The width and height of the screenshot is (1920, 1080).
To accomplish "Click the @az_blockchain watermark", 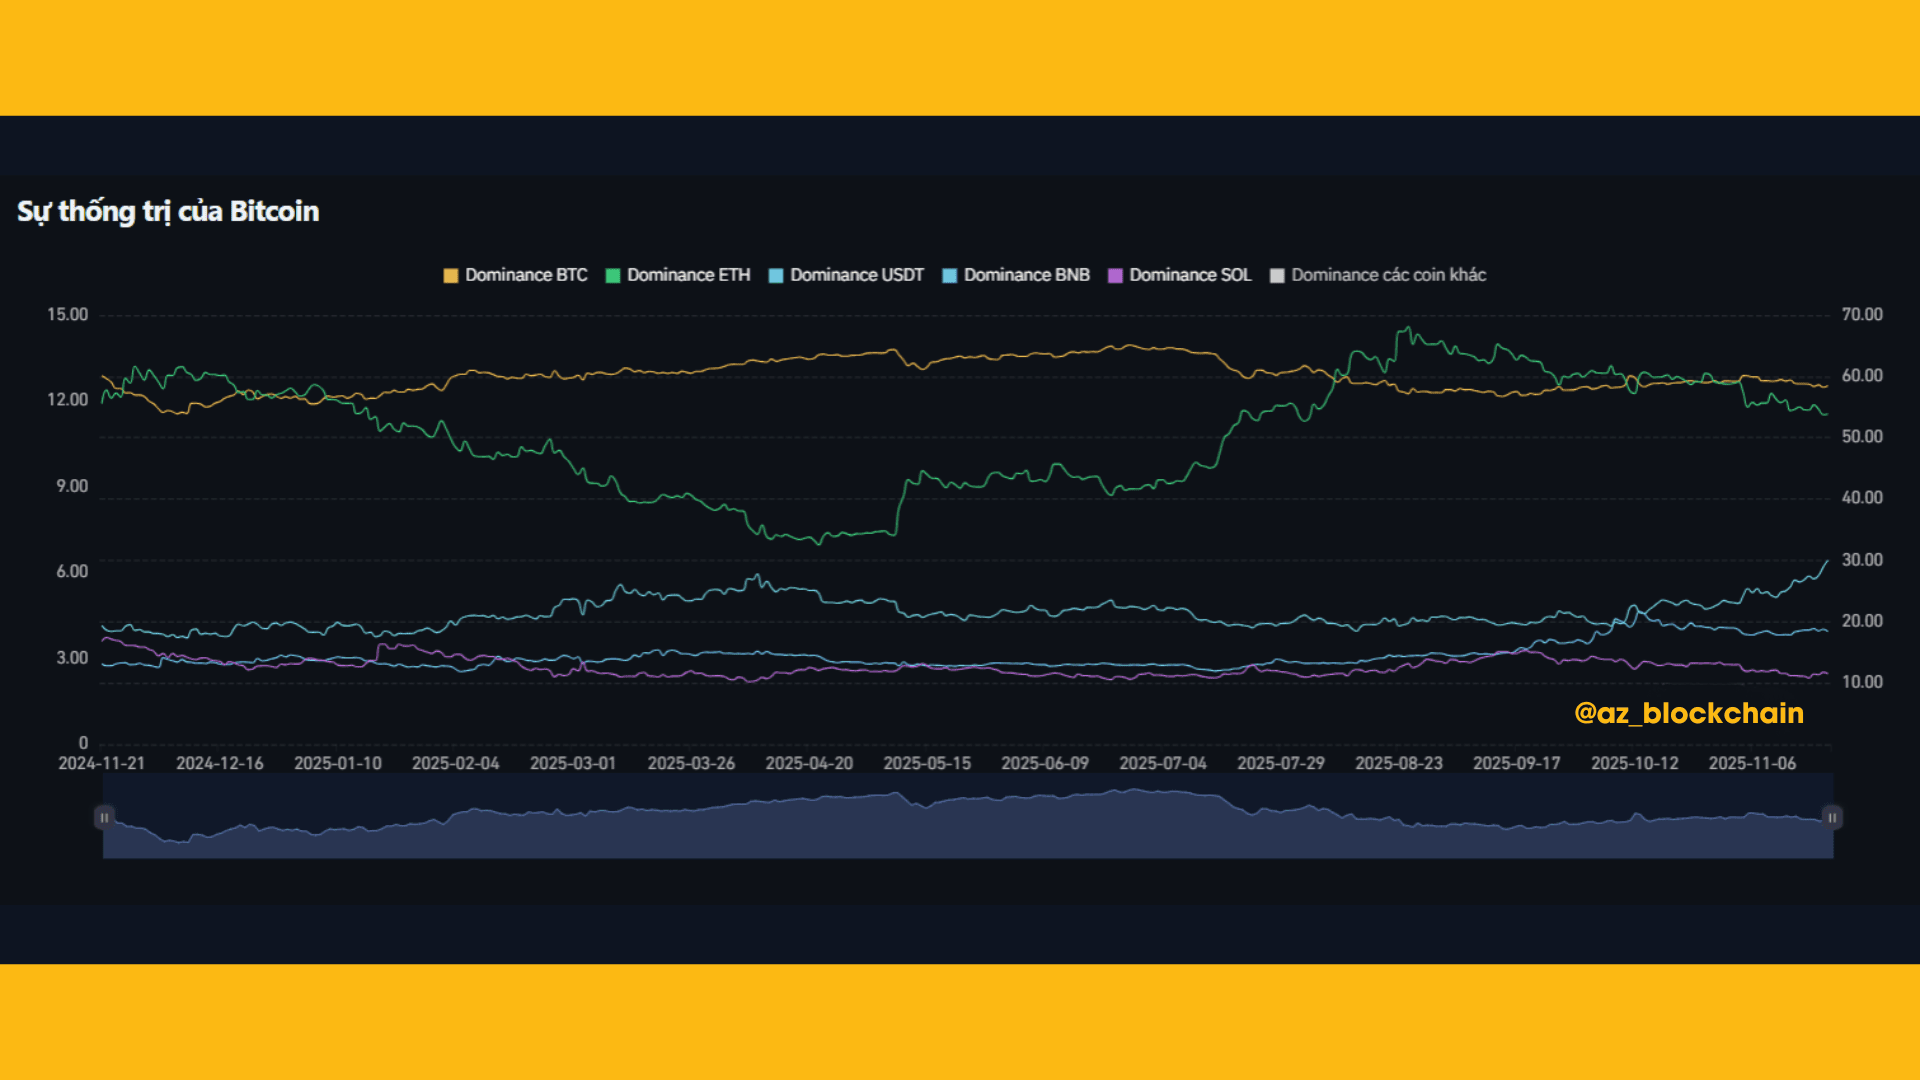I will click(x=1688, y=713).
